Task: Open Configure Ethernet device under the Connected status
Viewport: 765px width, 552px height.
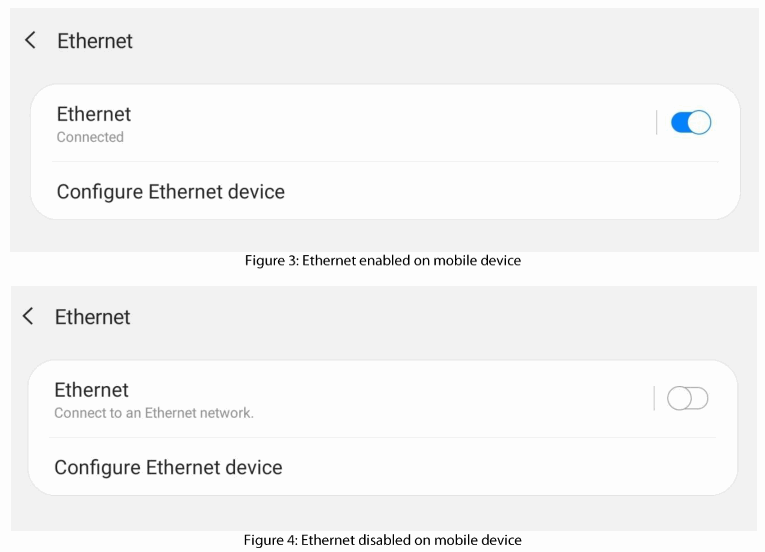Action: [x=171, y=192]
